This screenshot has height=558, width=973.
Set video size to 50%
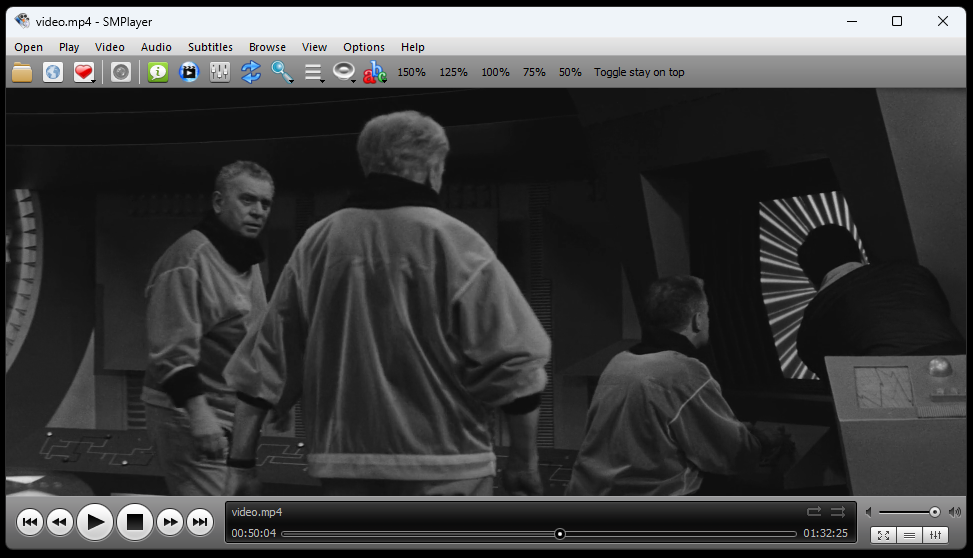click(x=570, y=72)
